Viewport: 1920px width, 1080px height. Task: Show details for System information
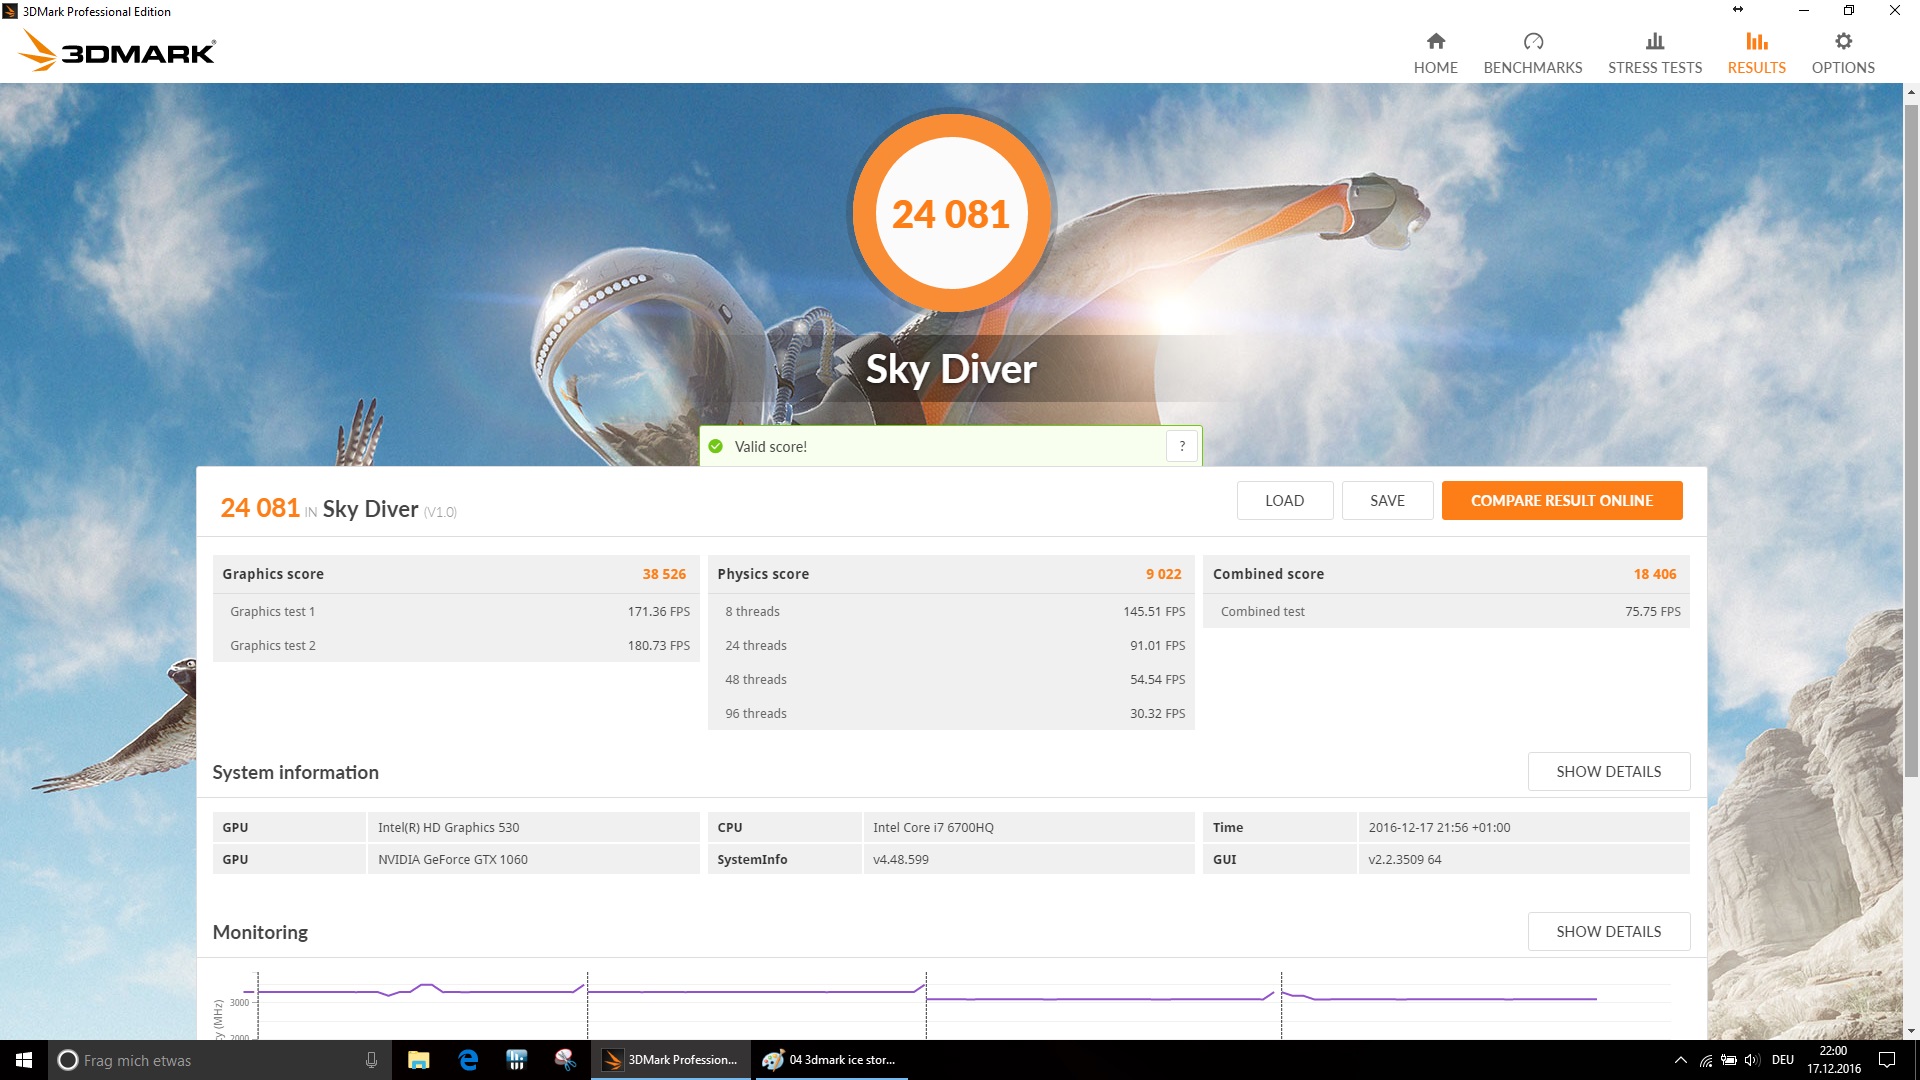pyautogui.click(x=1608, y=772)
